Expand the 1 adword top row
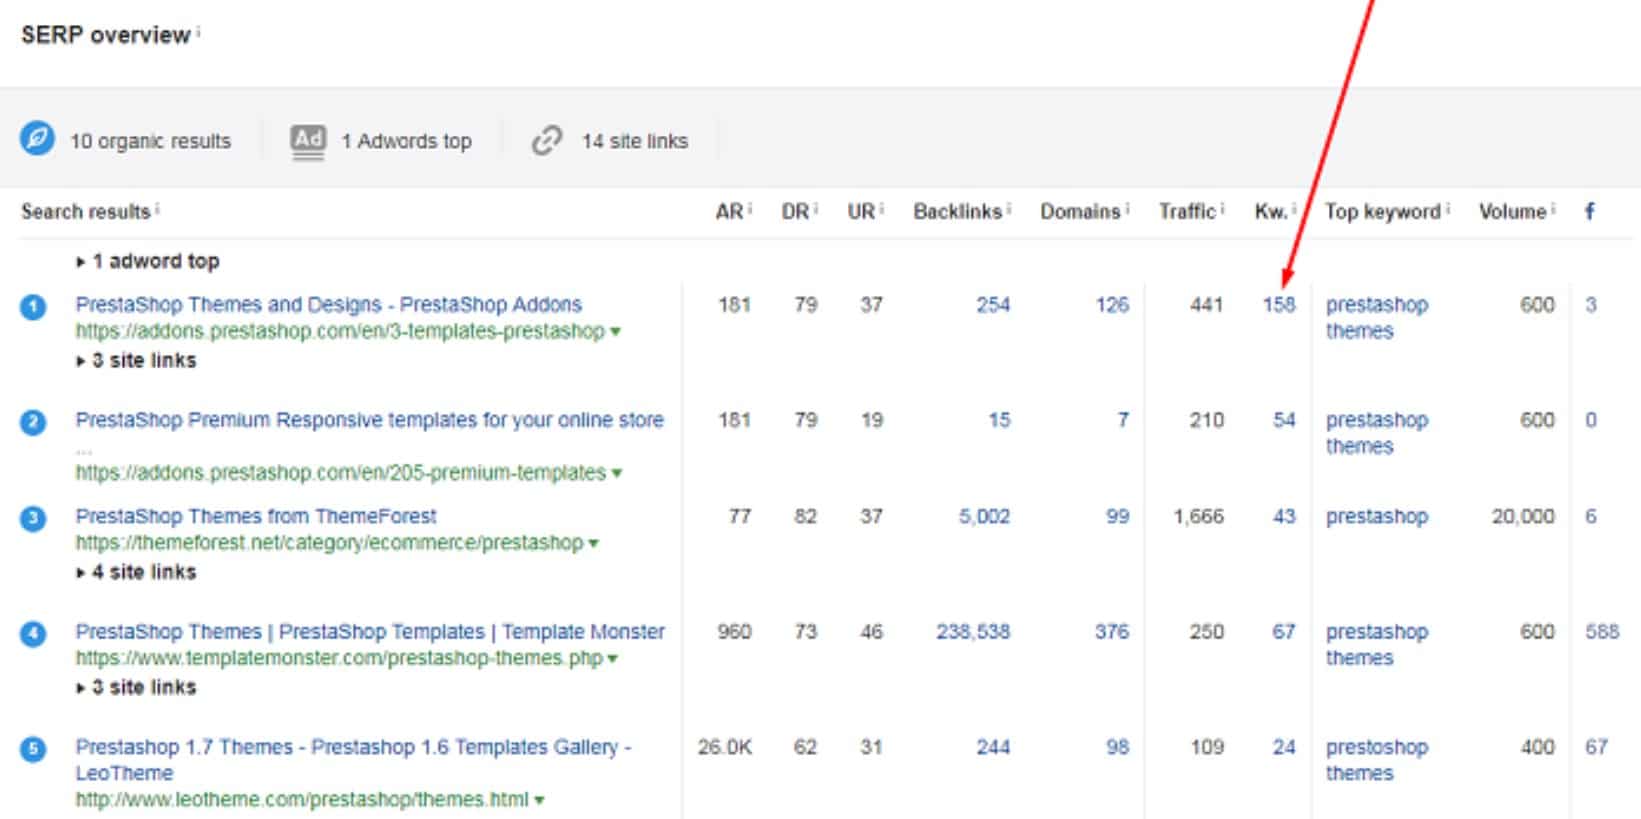 (148, 261)
